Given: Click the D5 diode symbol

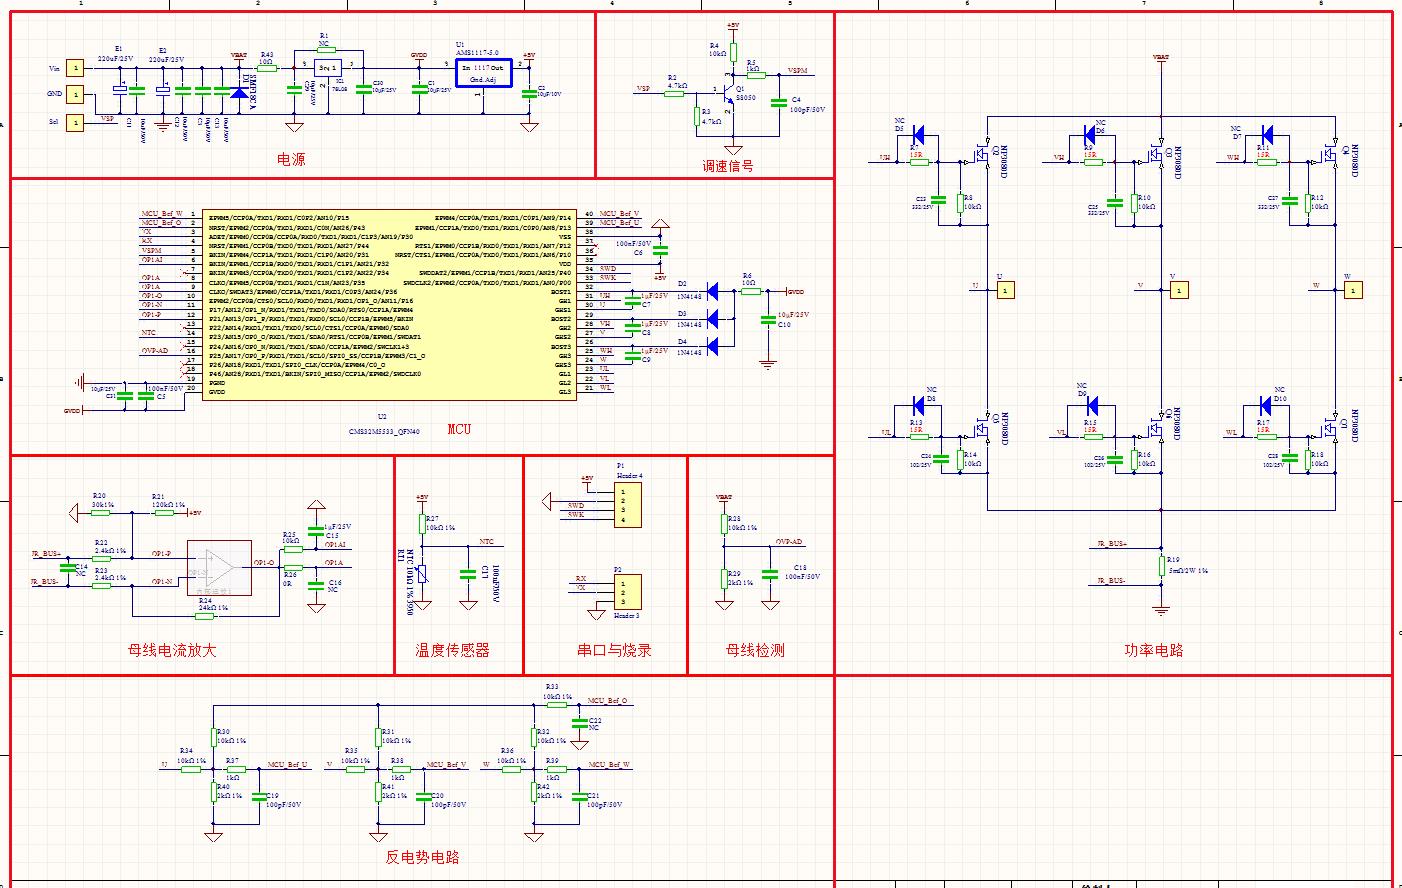Looking at the screenshot, I should (x=919, y=135).
